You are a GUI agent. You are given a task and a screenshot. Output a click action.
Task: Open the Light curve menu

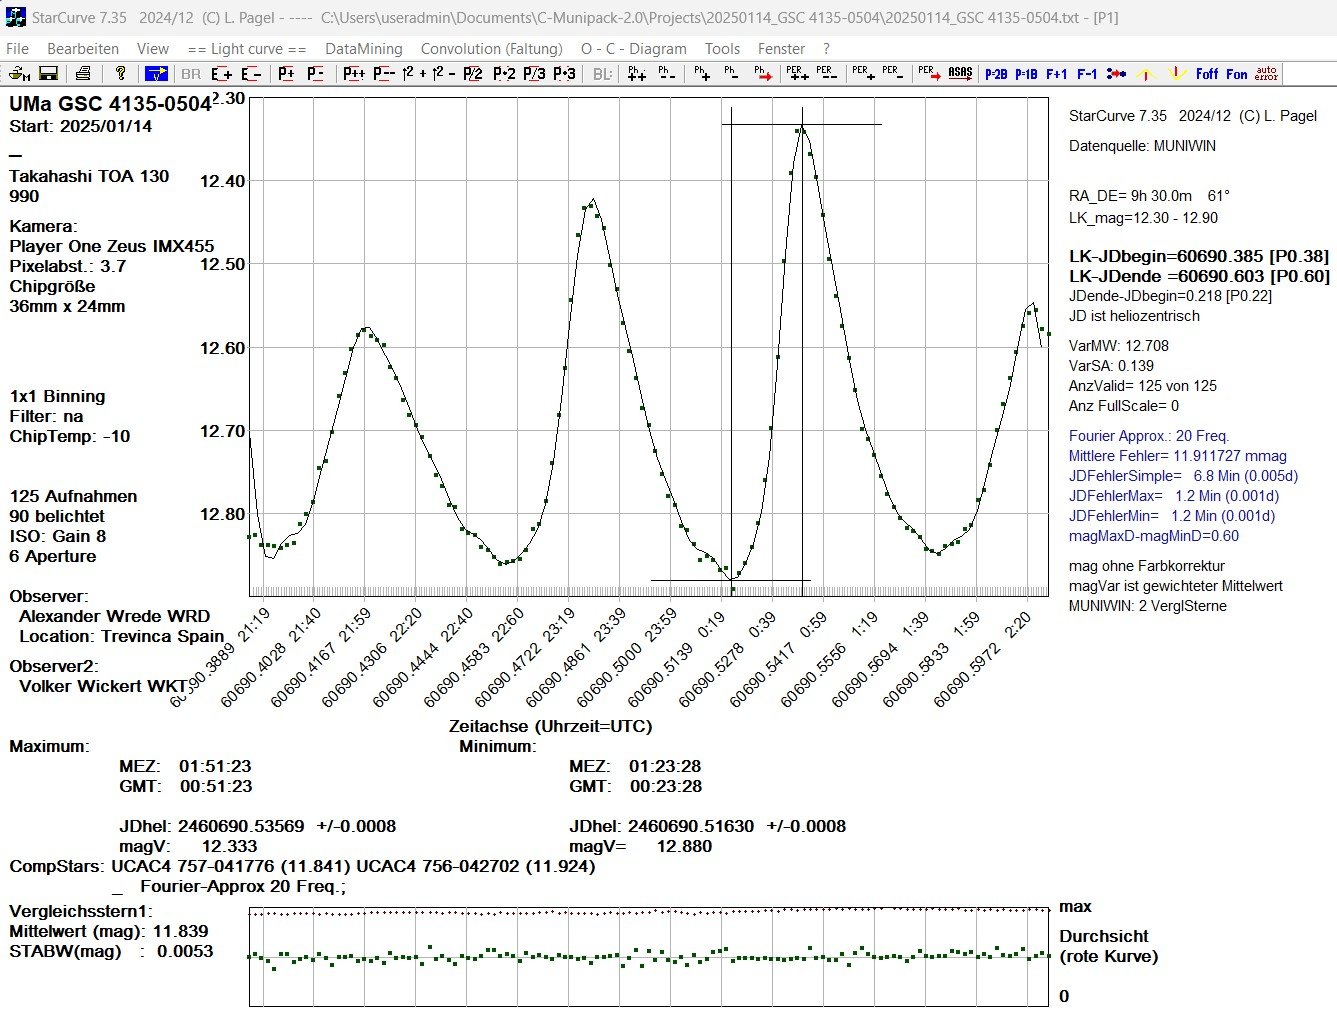[247, 48]
